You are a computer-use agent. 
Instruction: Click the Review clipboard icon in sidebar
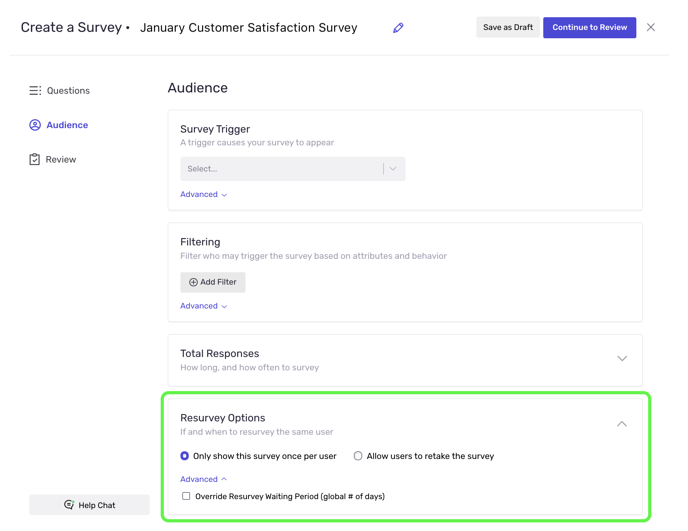tap(35, 159)
